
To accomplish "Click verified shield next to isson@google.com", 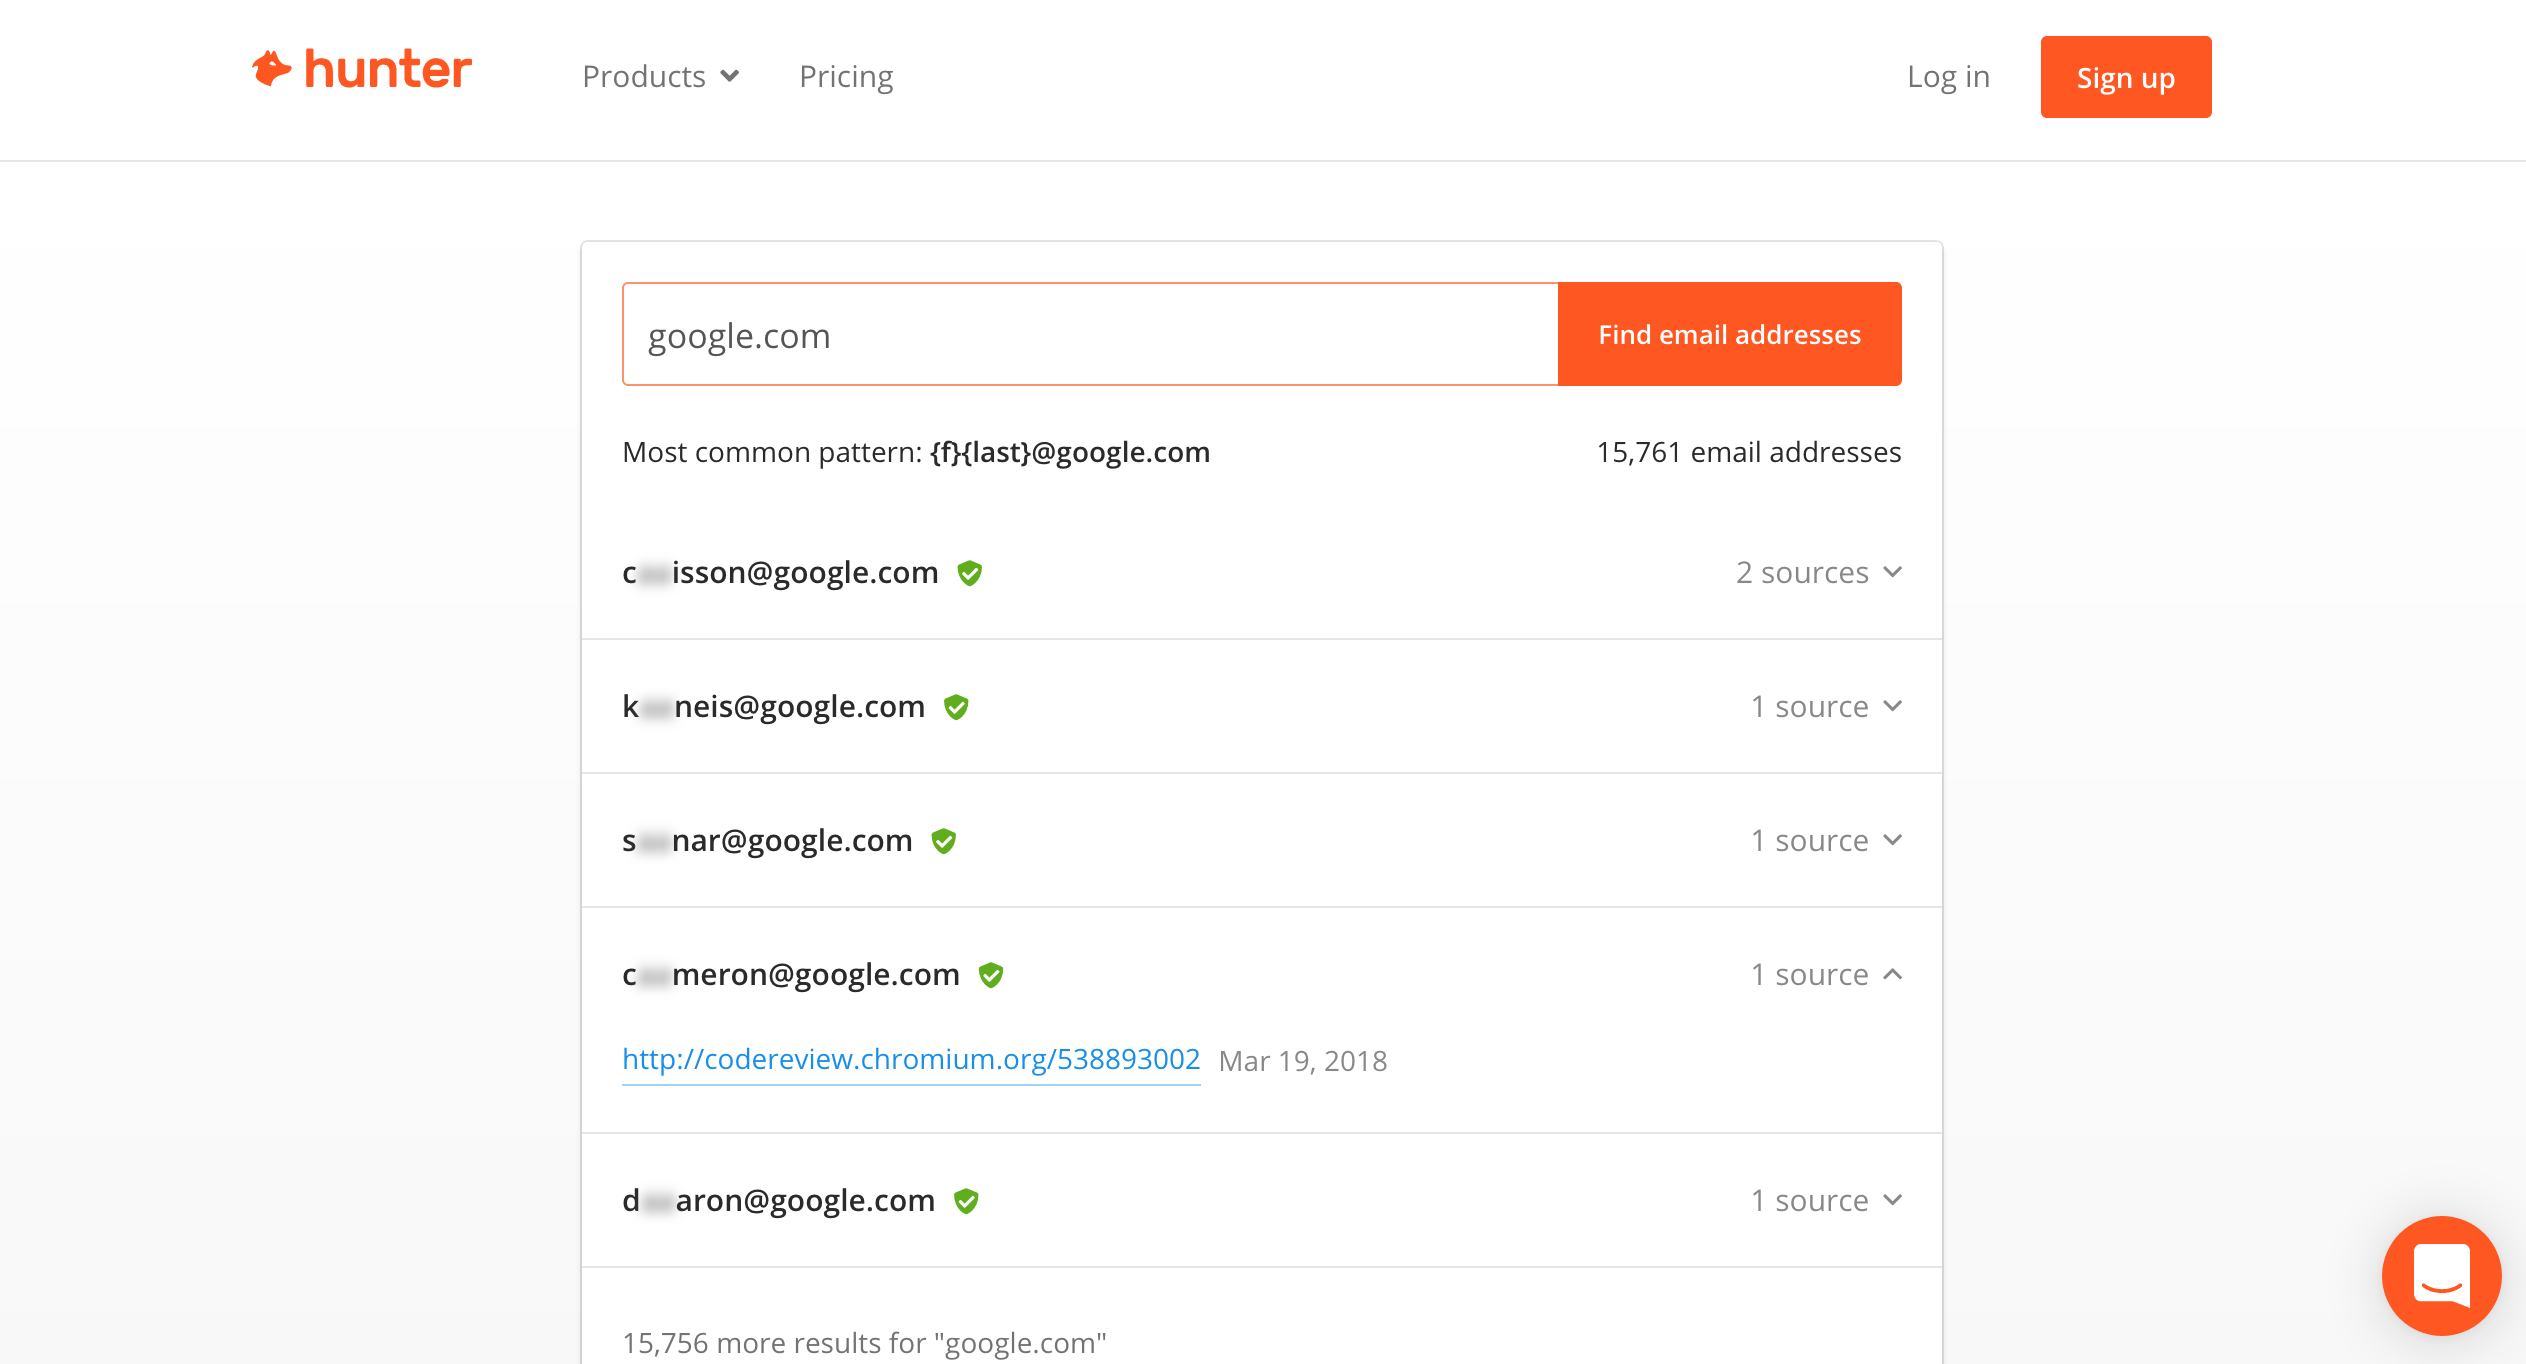I will click(969, 573).
